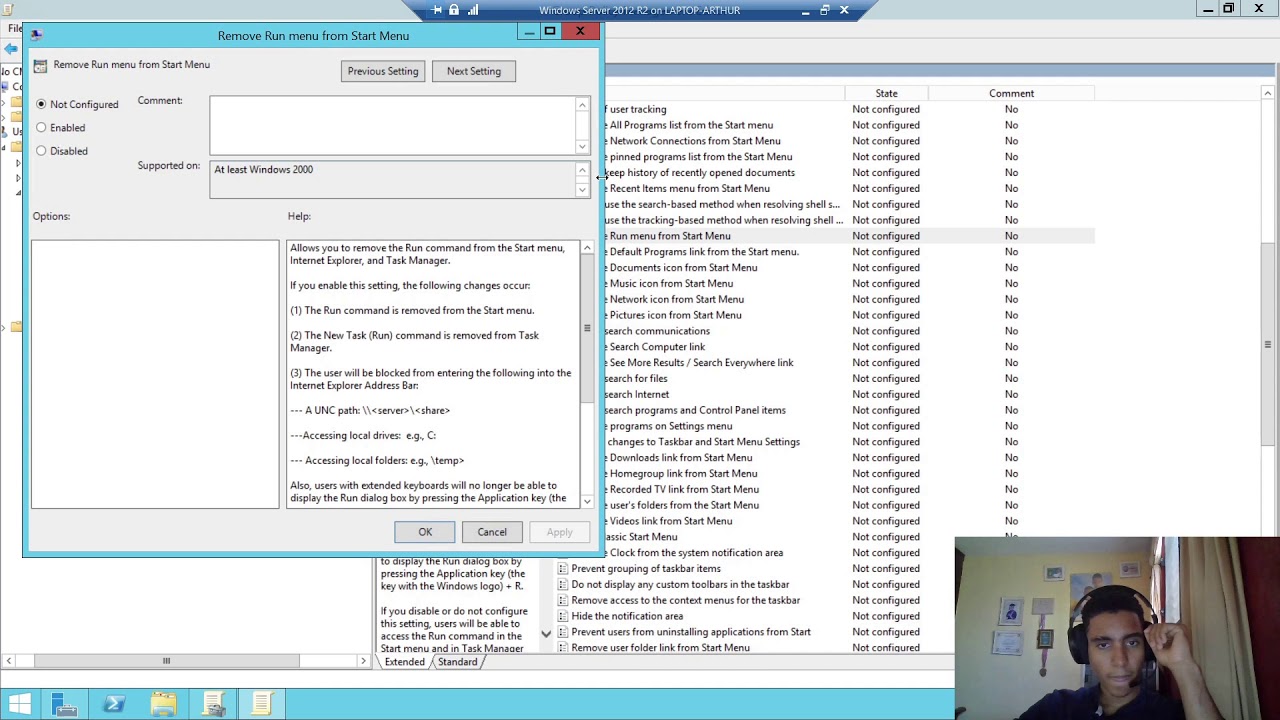1280x720 pixels.
Task: Select the Disabled radio button
Action: (41, 151)
